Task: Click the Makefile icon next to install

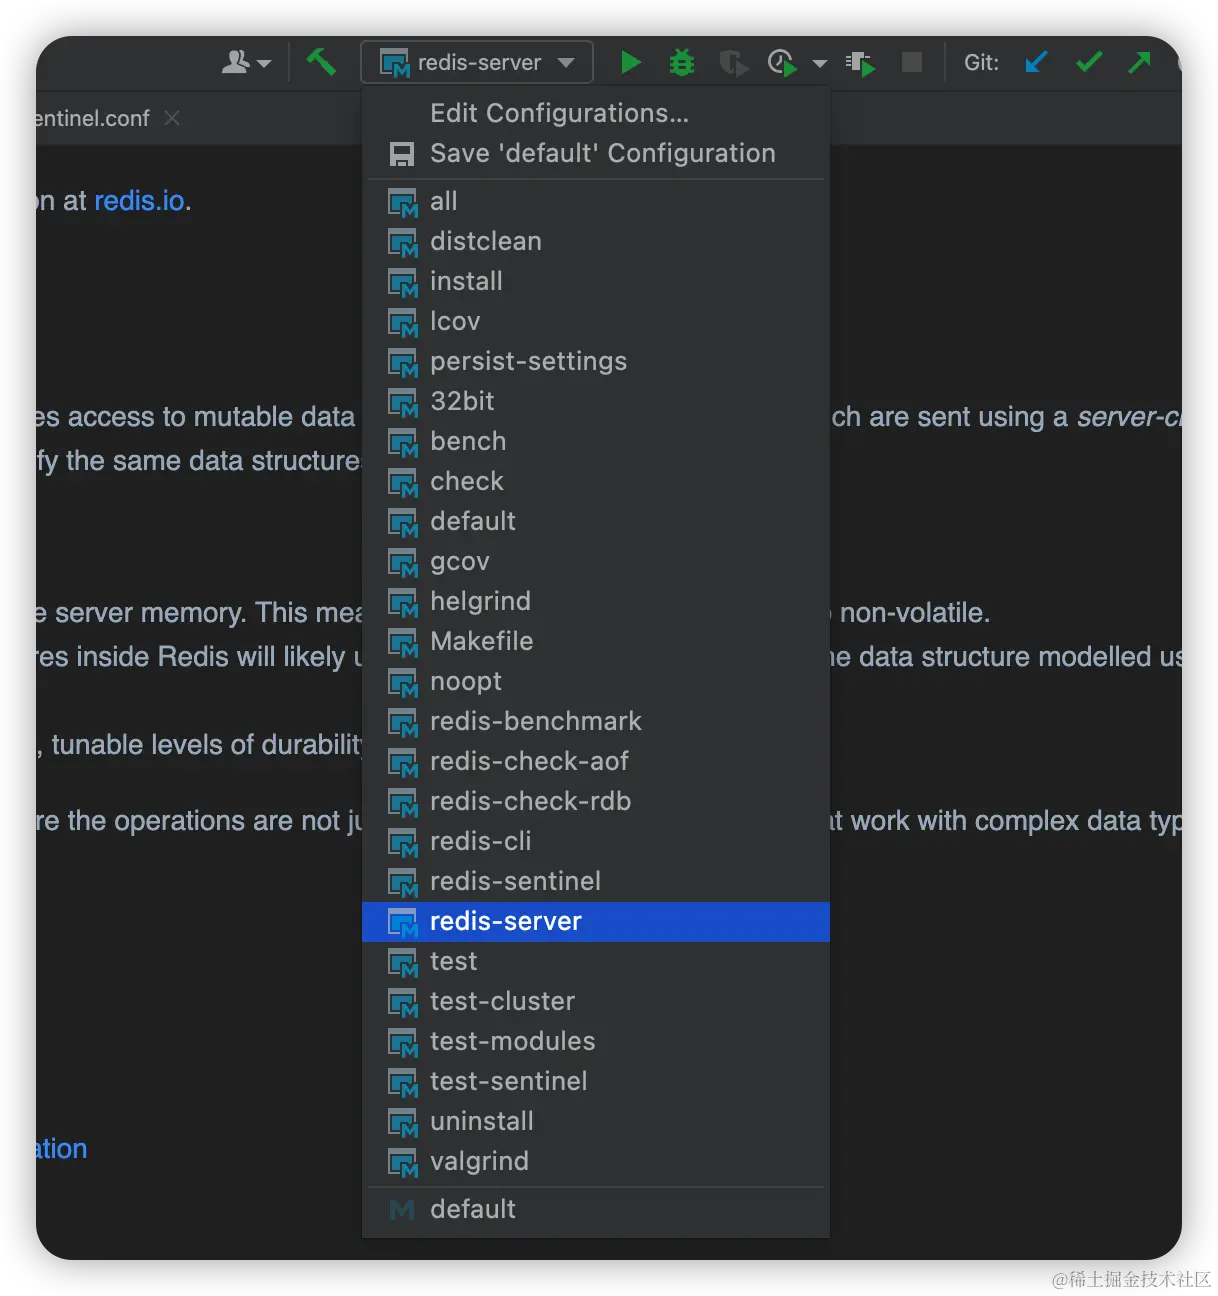Action: click(x=403, y=283)
